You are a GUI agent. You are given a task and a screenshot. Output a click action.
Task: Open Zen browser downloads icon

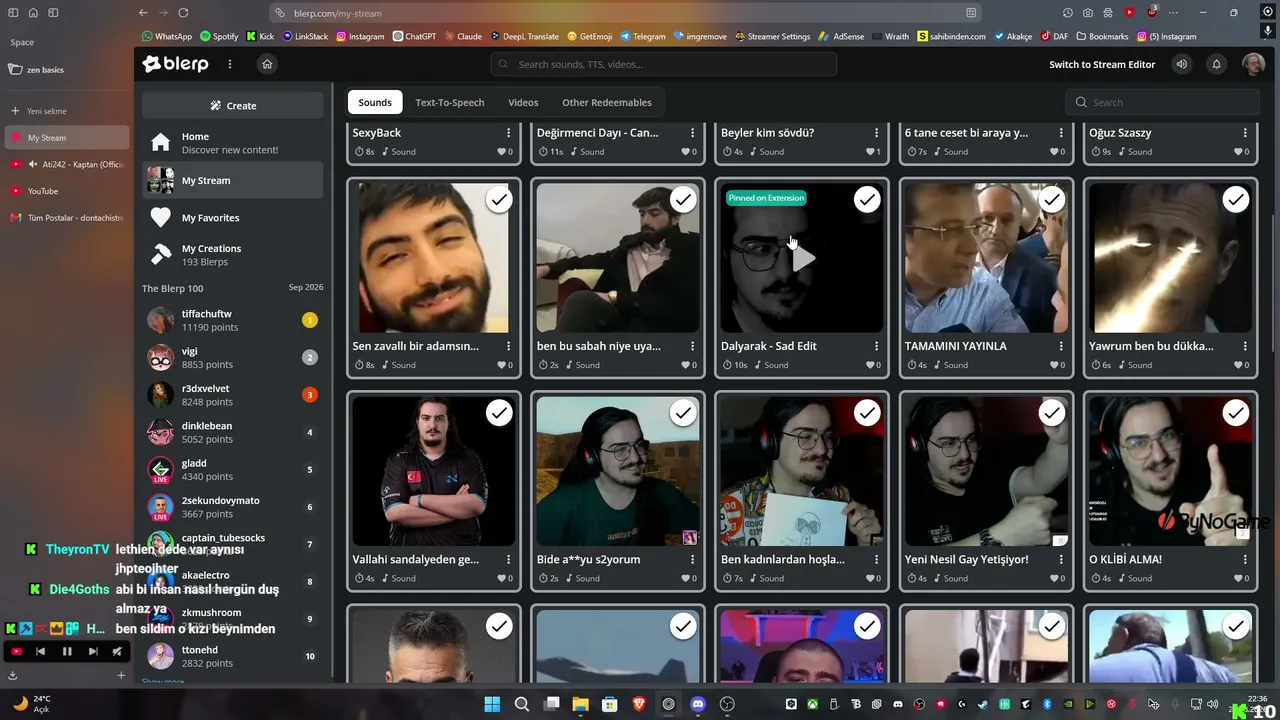click(x=12, y=675)
